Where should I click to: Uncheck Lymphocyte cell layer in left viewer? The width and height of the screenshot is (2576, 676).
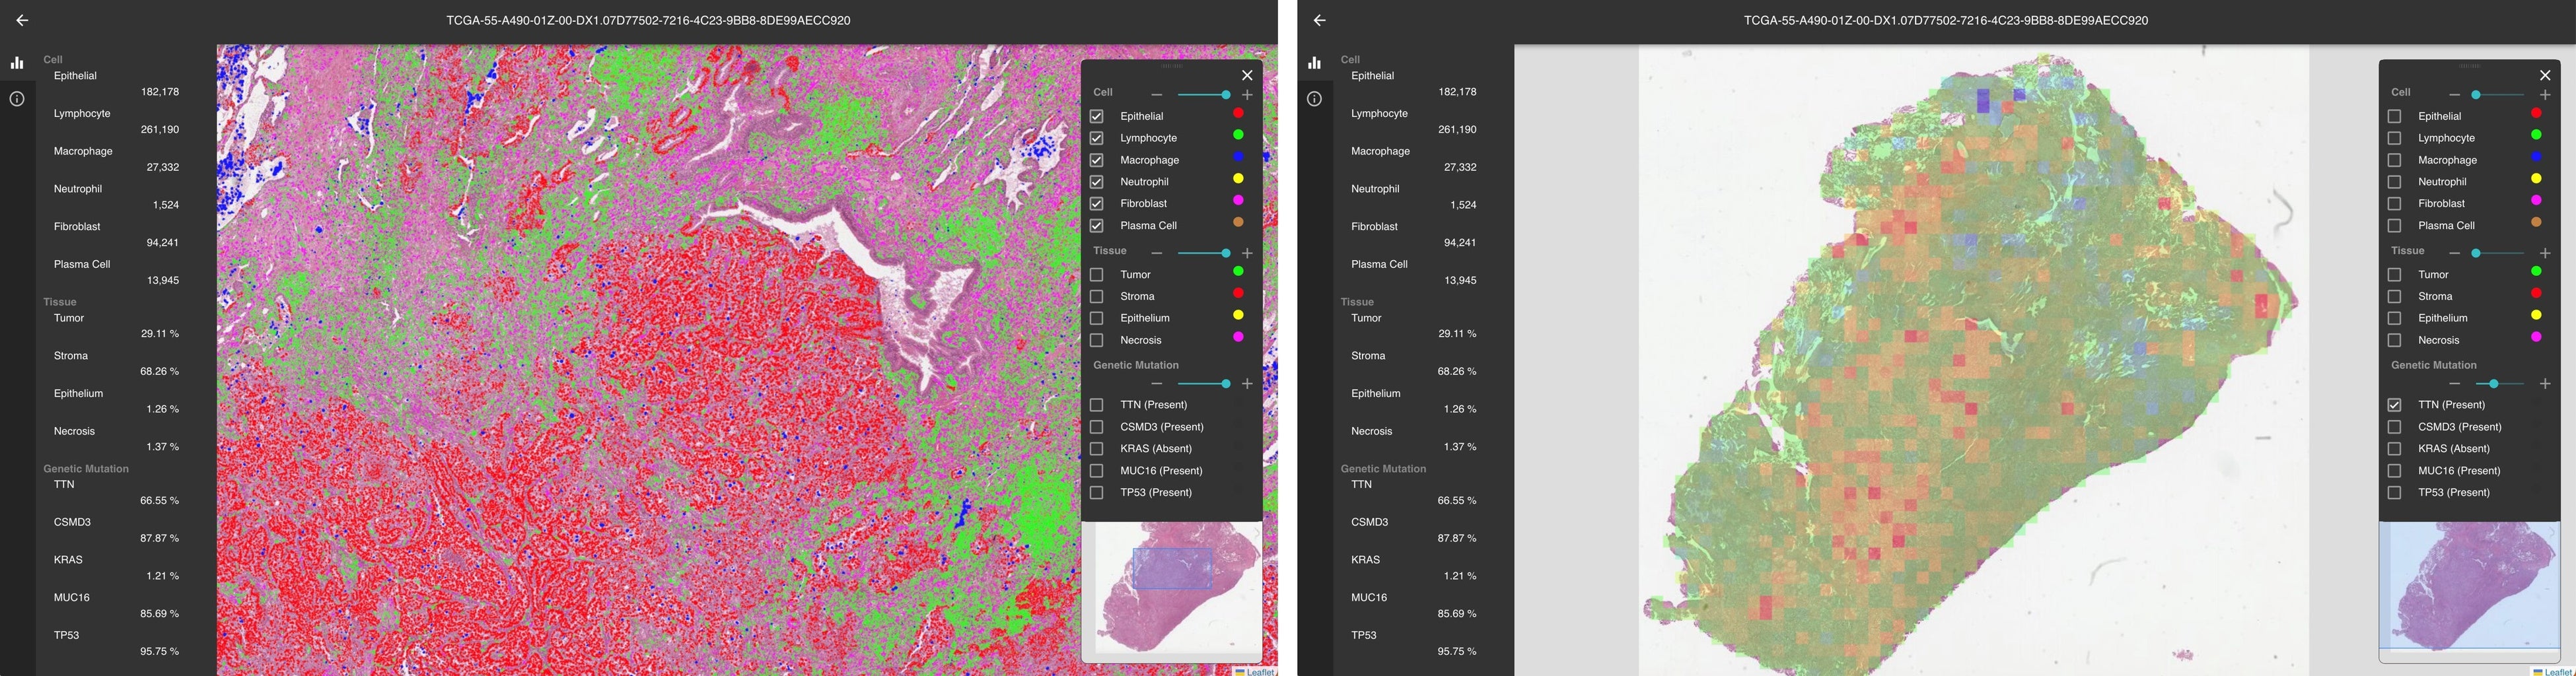coord(1097,138)
